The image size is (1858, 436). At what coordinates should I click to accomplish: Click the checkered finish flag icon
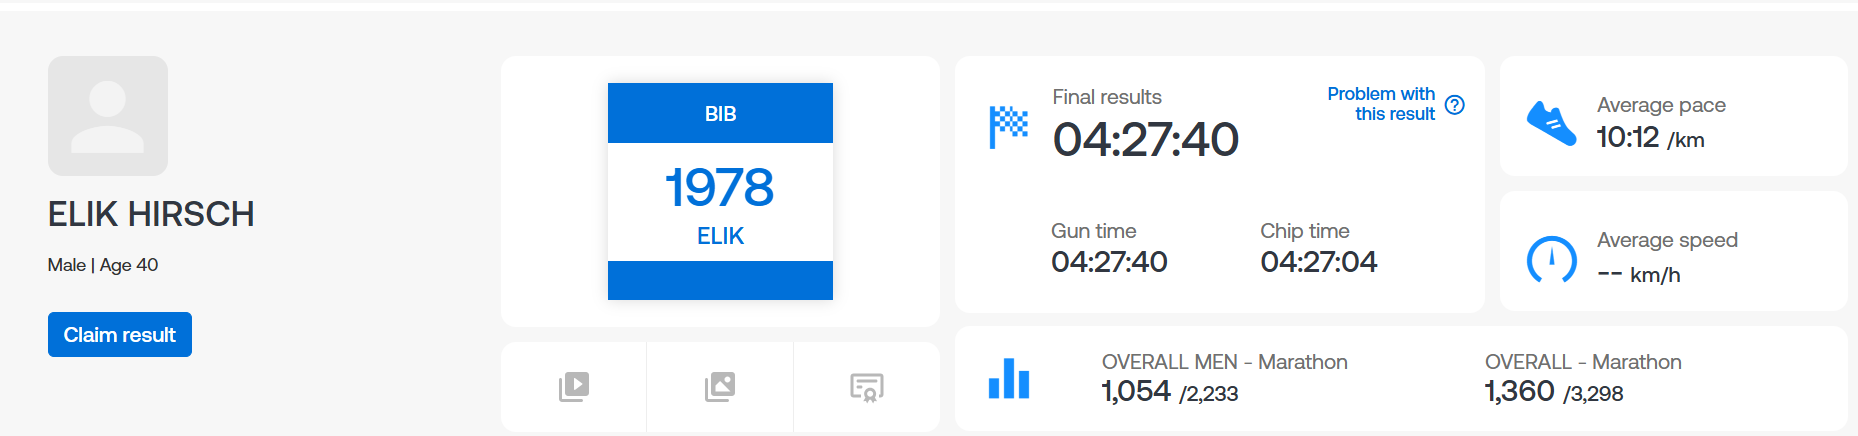pos(1009,127)
